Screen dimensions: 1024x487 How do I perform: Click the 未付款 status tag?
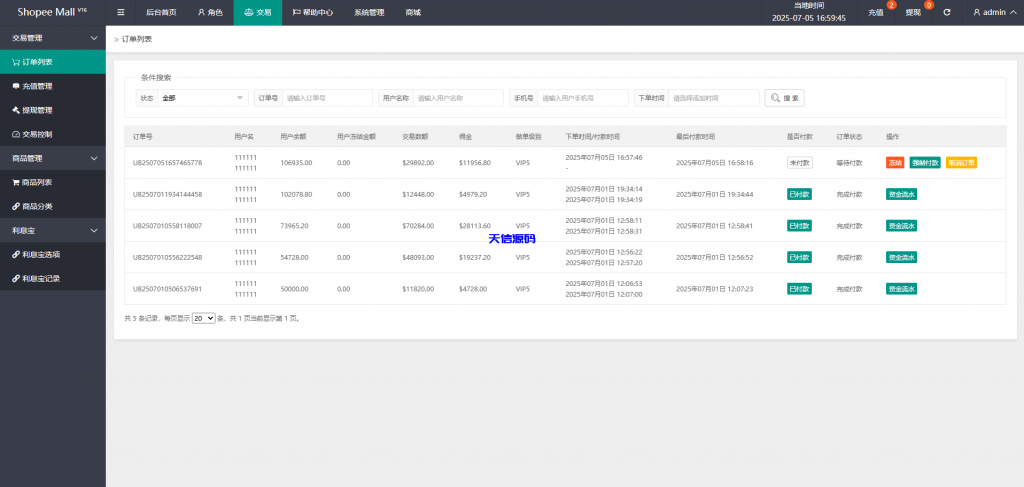[799, 163]
